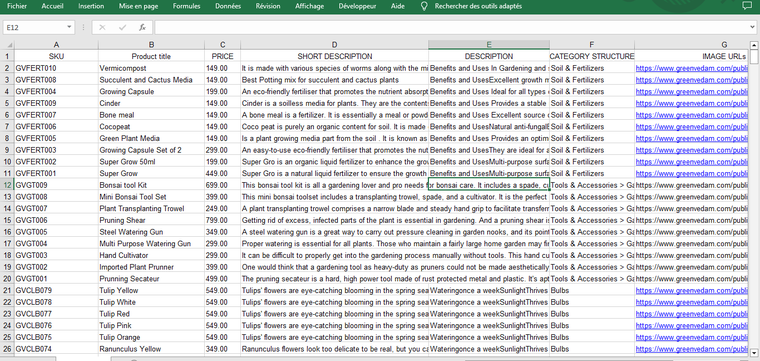This screenshot has height=361, width=760.
Task: Click the vertical scrollbar thumb
Action: 754,57
